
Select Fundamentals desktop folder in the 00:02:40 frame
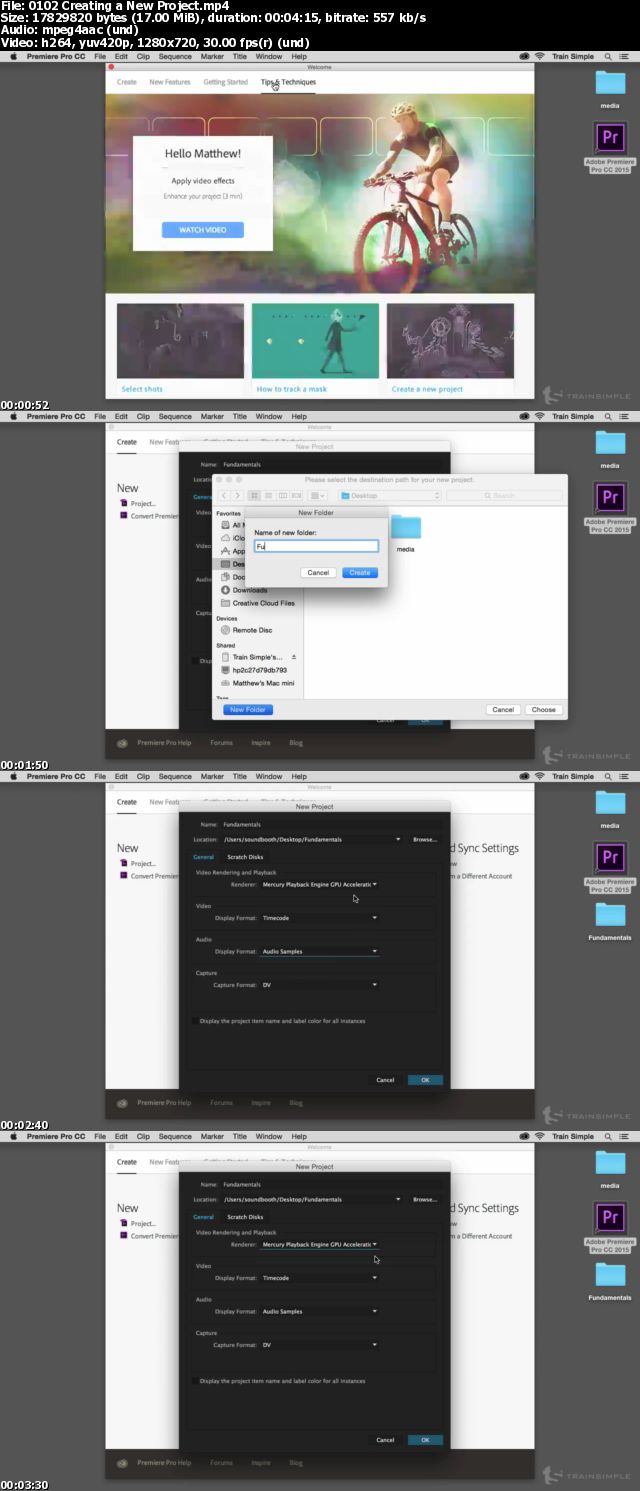[x=610, y=914]
